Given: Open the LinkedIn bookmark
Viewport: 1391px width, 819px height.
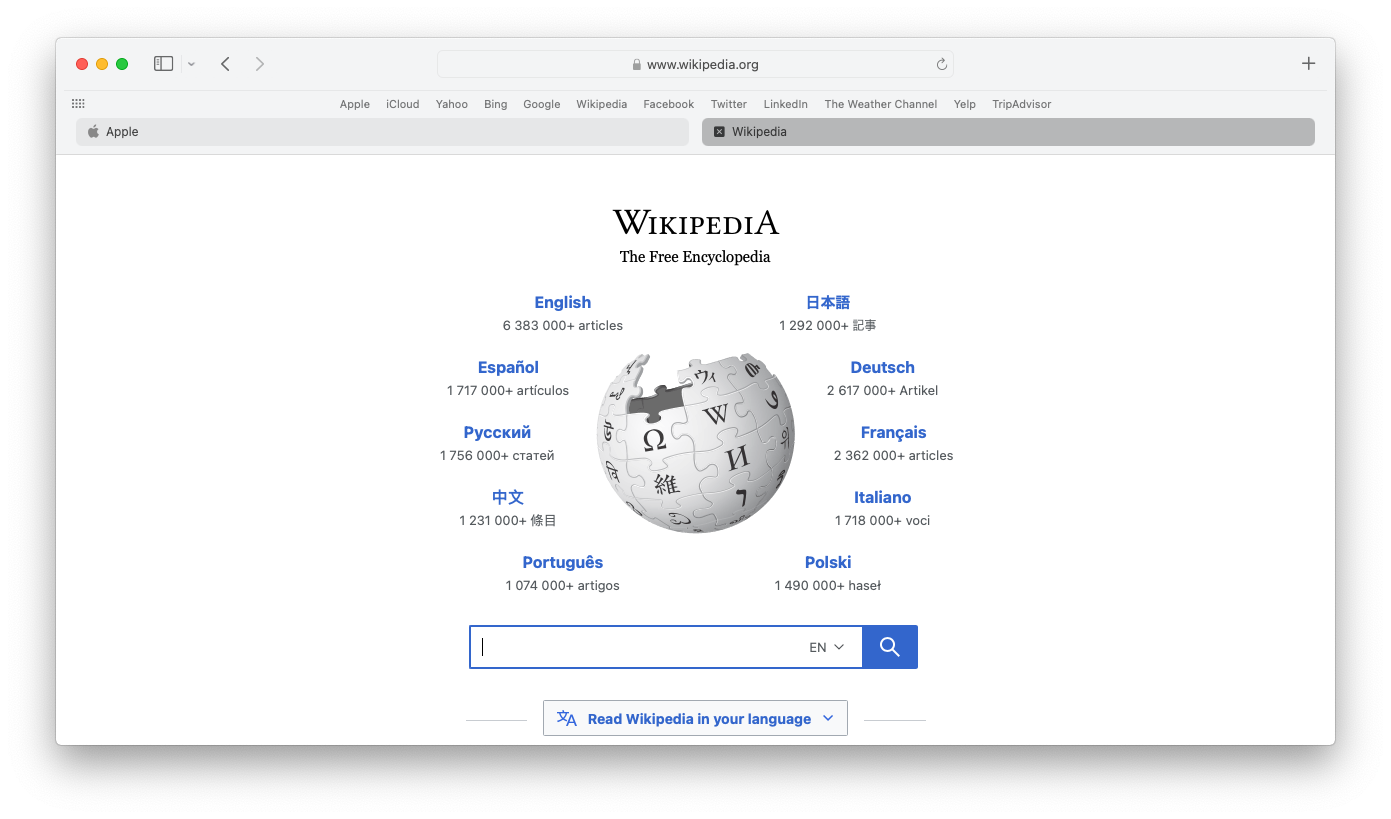Looking at the screenshot, I should coord(786,104).
